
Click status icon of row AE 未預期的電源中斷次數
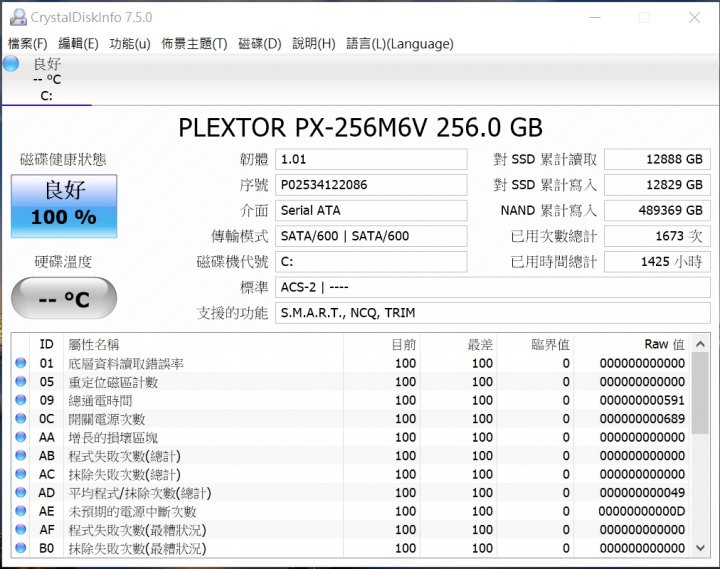click(21, 511)
